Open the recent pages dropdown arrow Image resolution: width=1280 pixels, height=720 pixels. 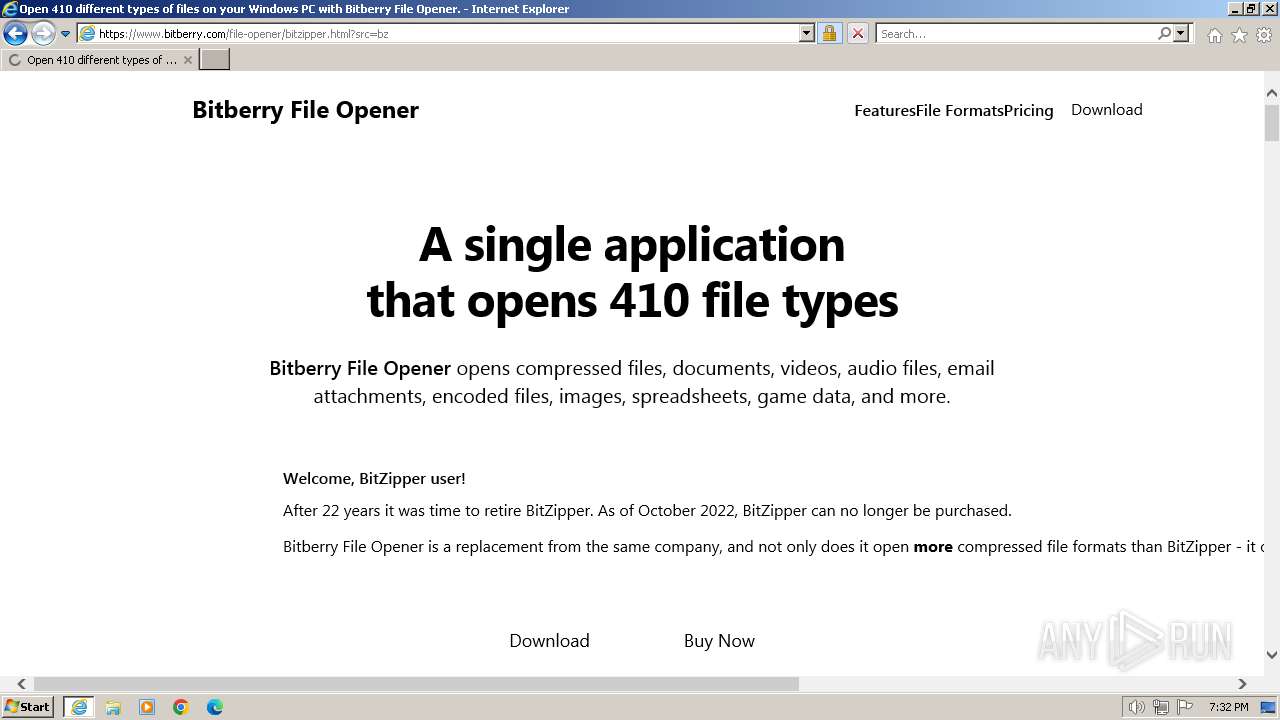[x=66, y=34]
